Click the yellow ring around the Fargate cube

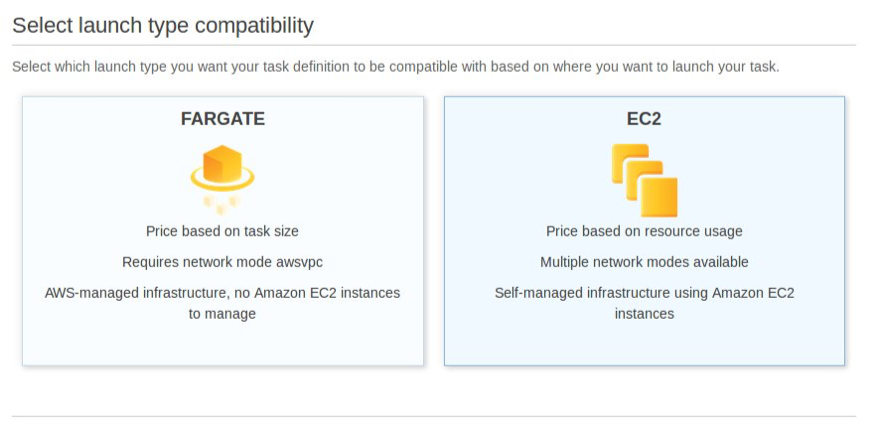(x=222, y=180)
